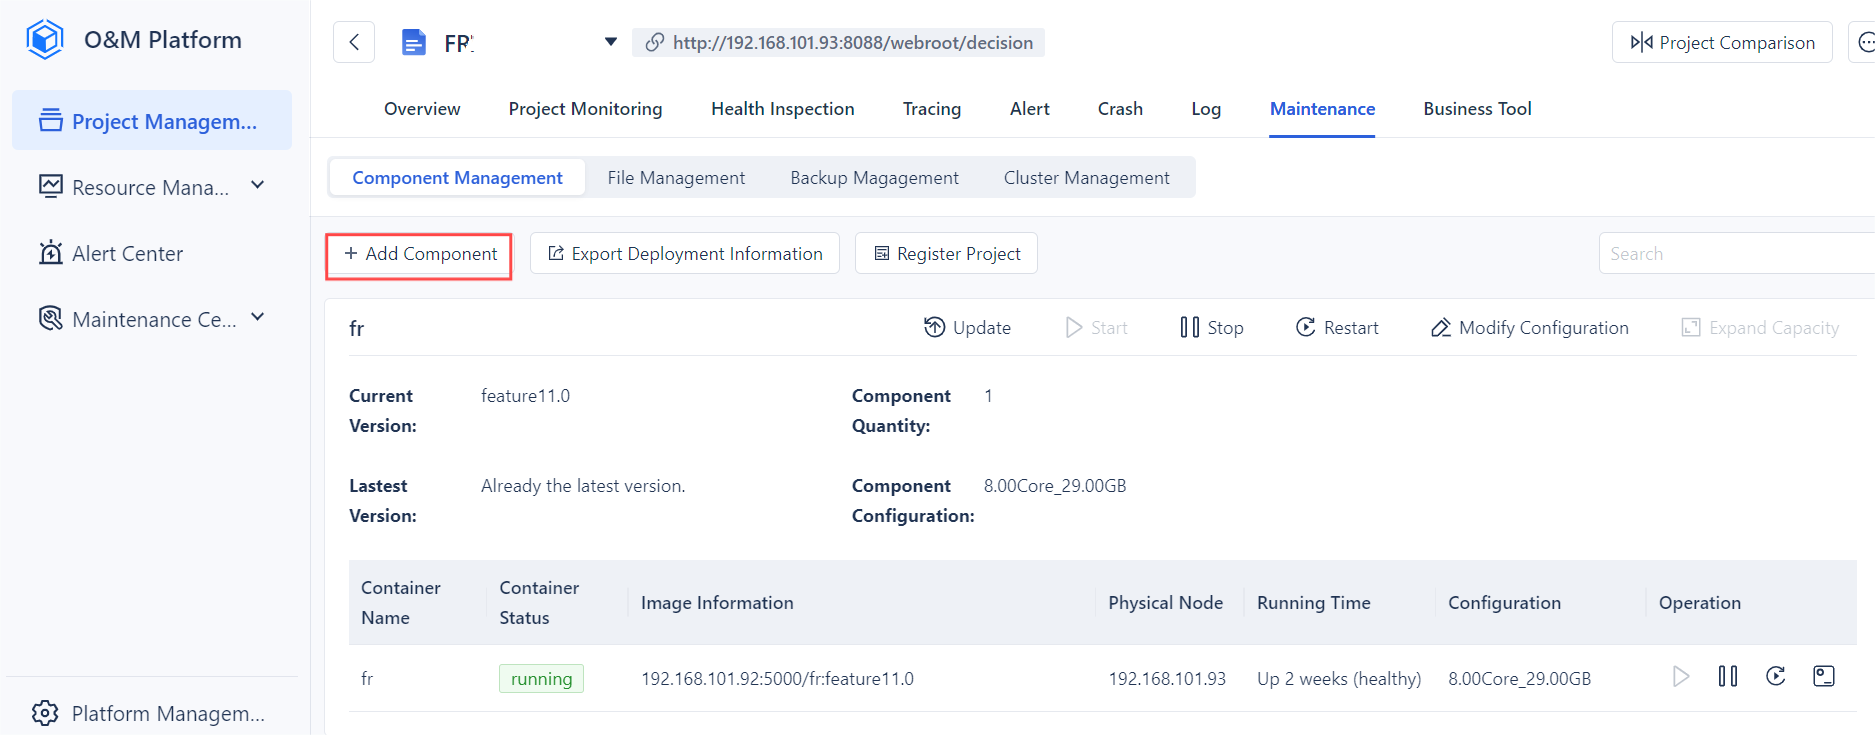Click the back arrow button
This screenshot has height=735, width=1875.
pos(354,42)
